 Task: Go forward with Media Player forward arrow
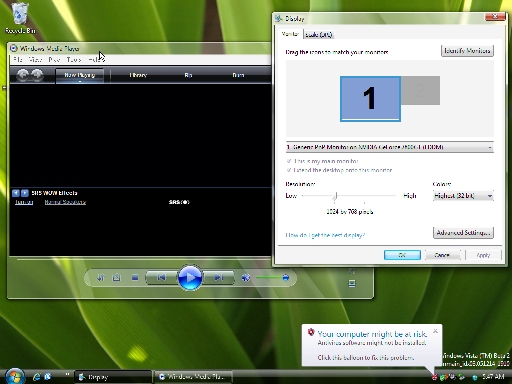click(x=37, y=75)
